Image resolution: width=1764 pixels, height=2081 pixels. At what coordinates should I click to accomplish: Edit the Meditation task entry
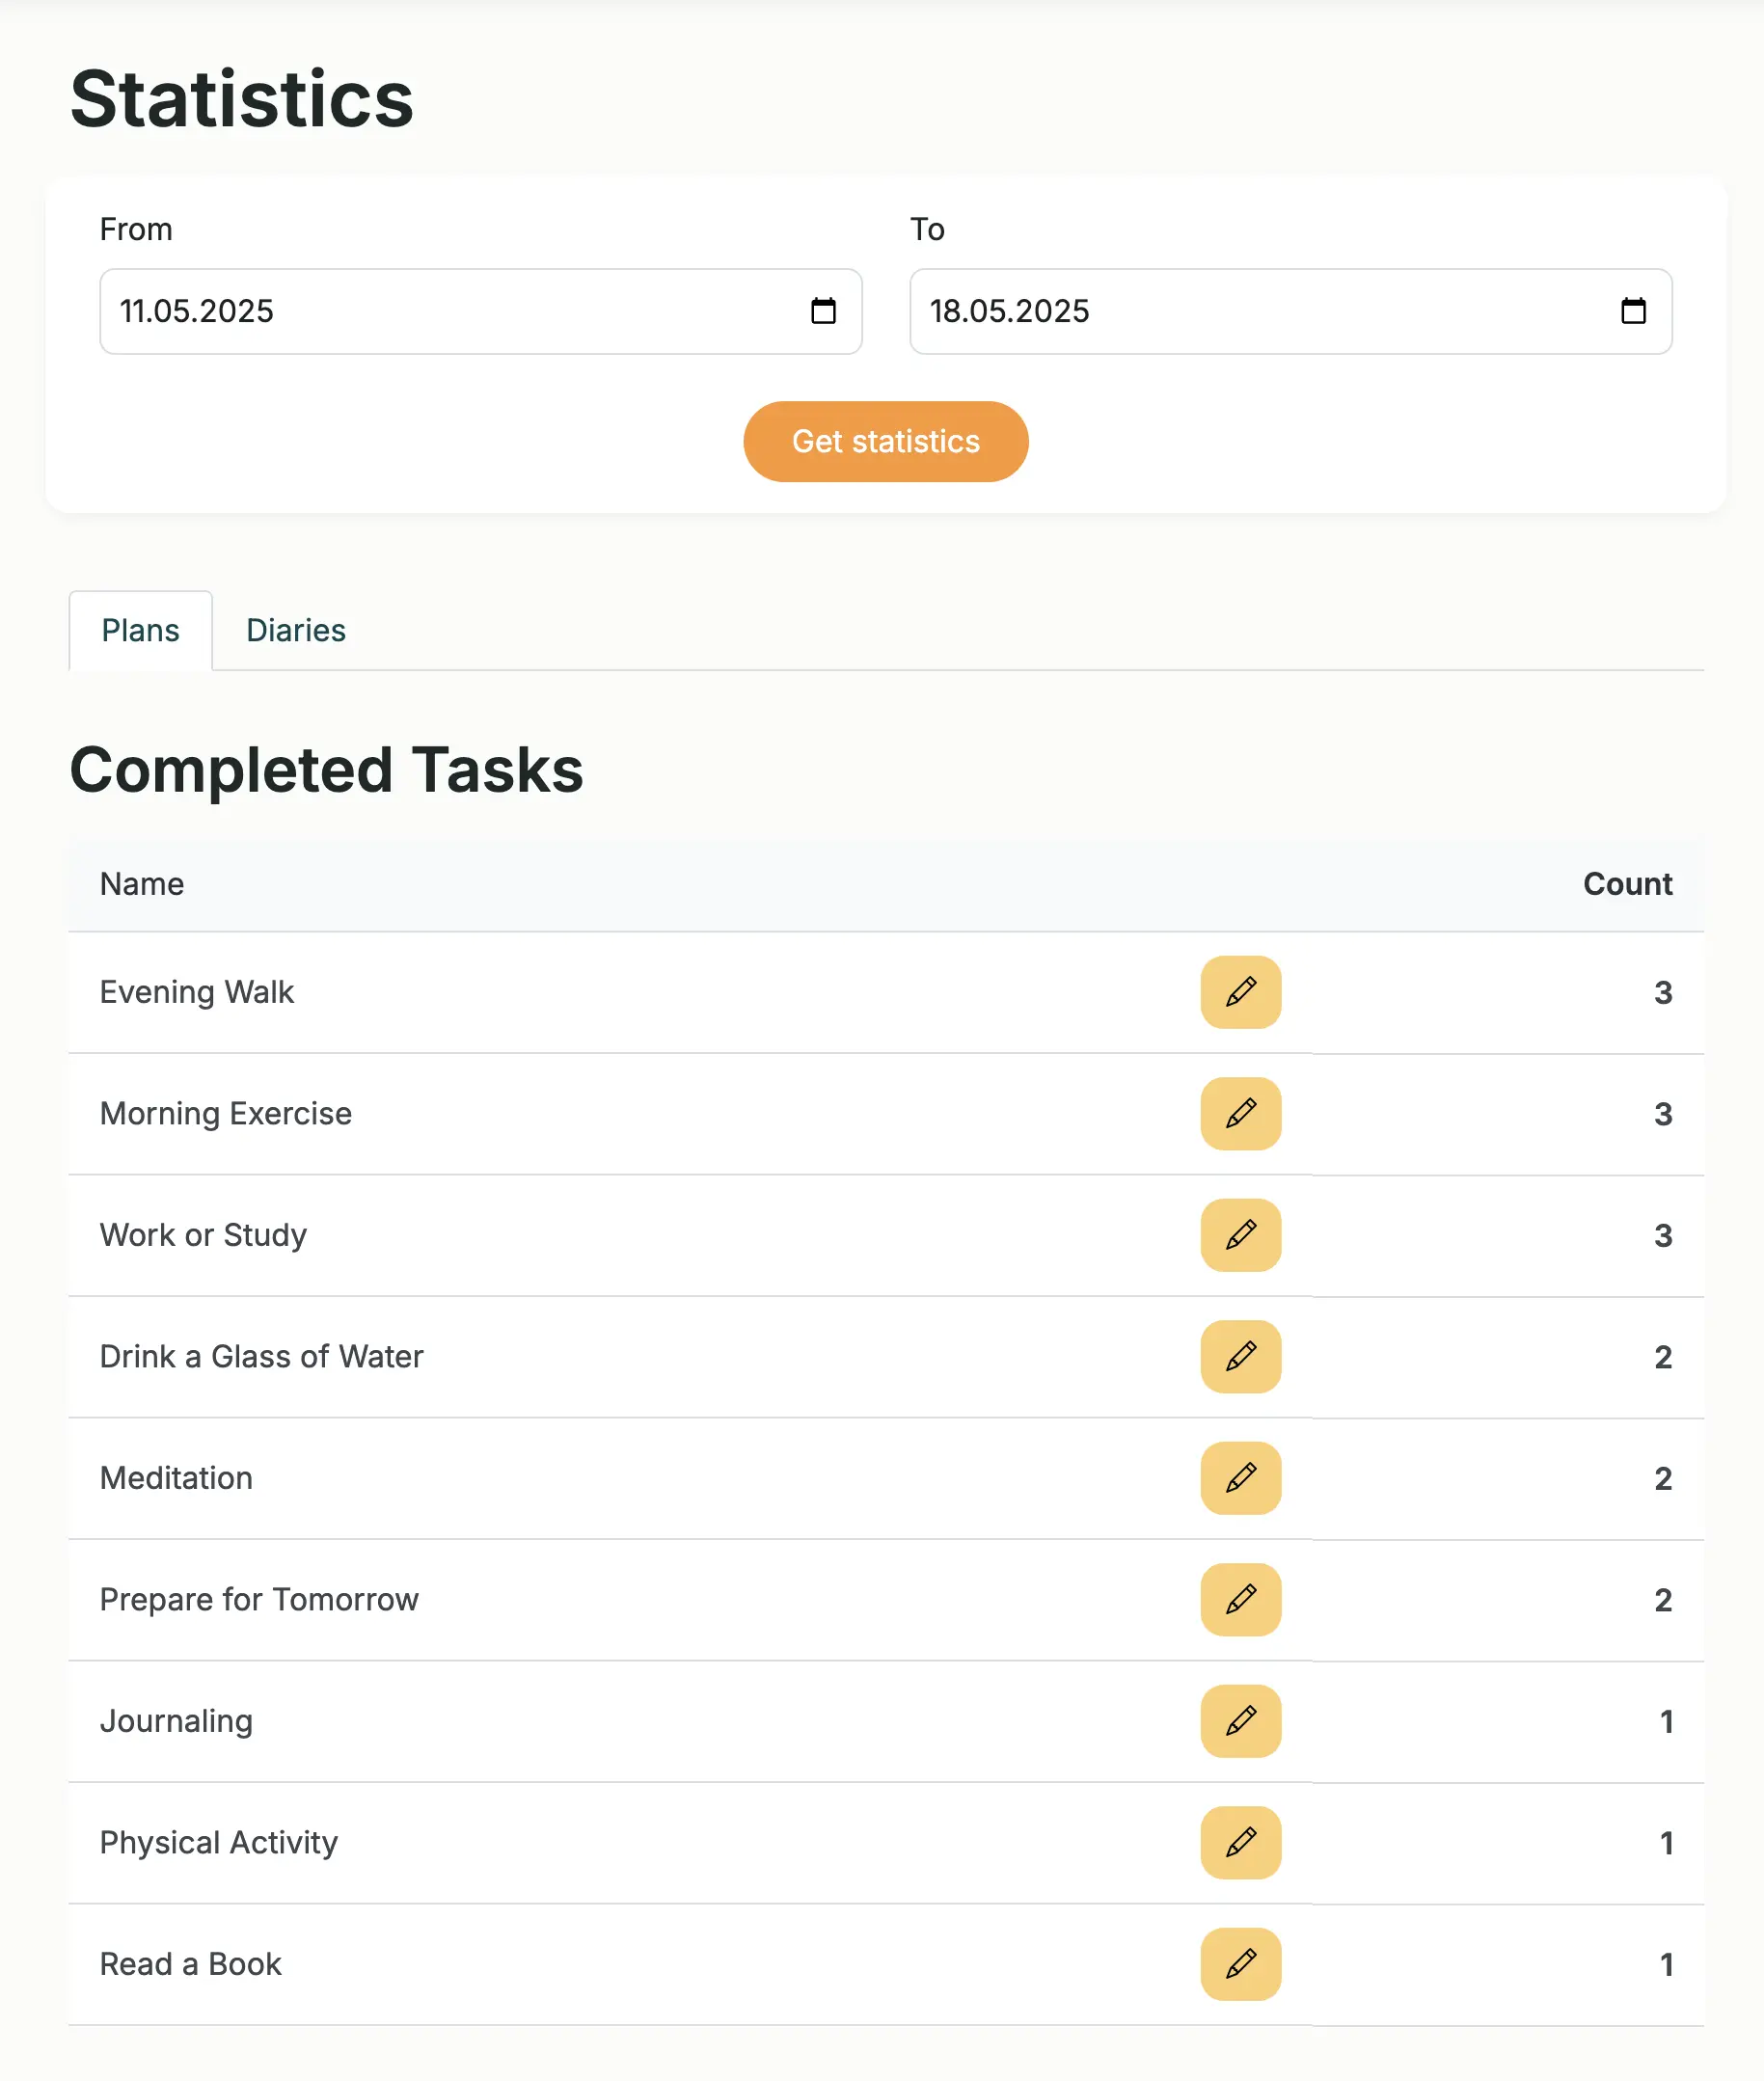pyautogui.click(x=1240, y=1478)
